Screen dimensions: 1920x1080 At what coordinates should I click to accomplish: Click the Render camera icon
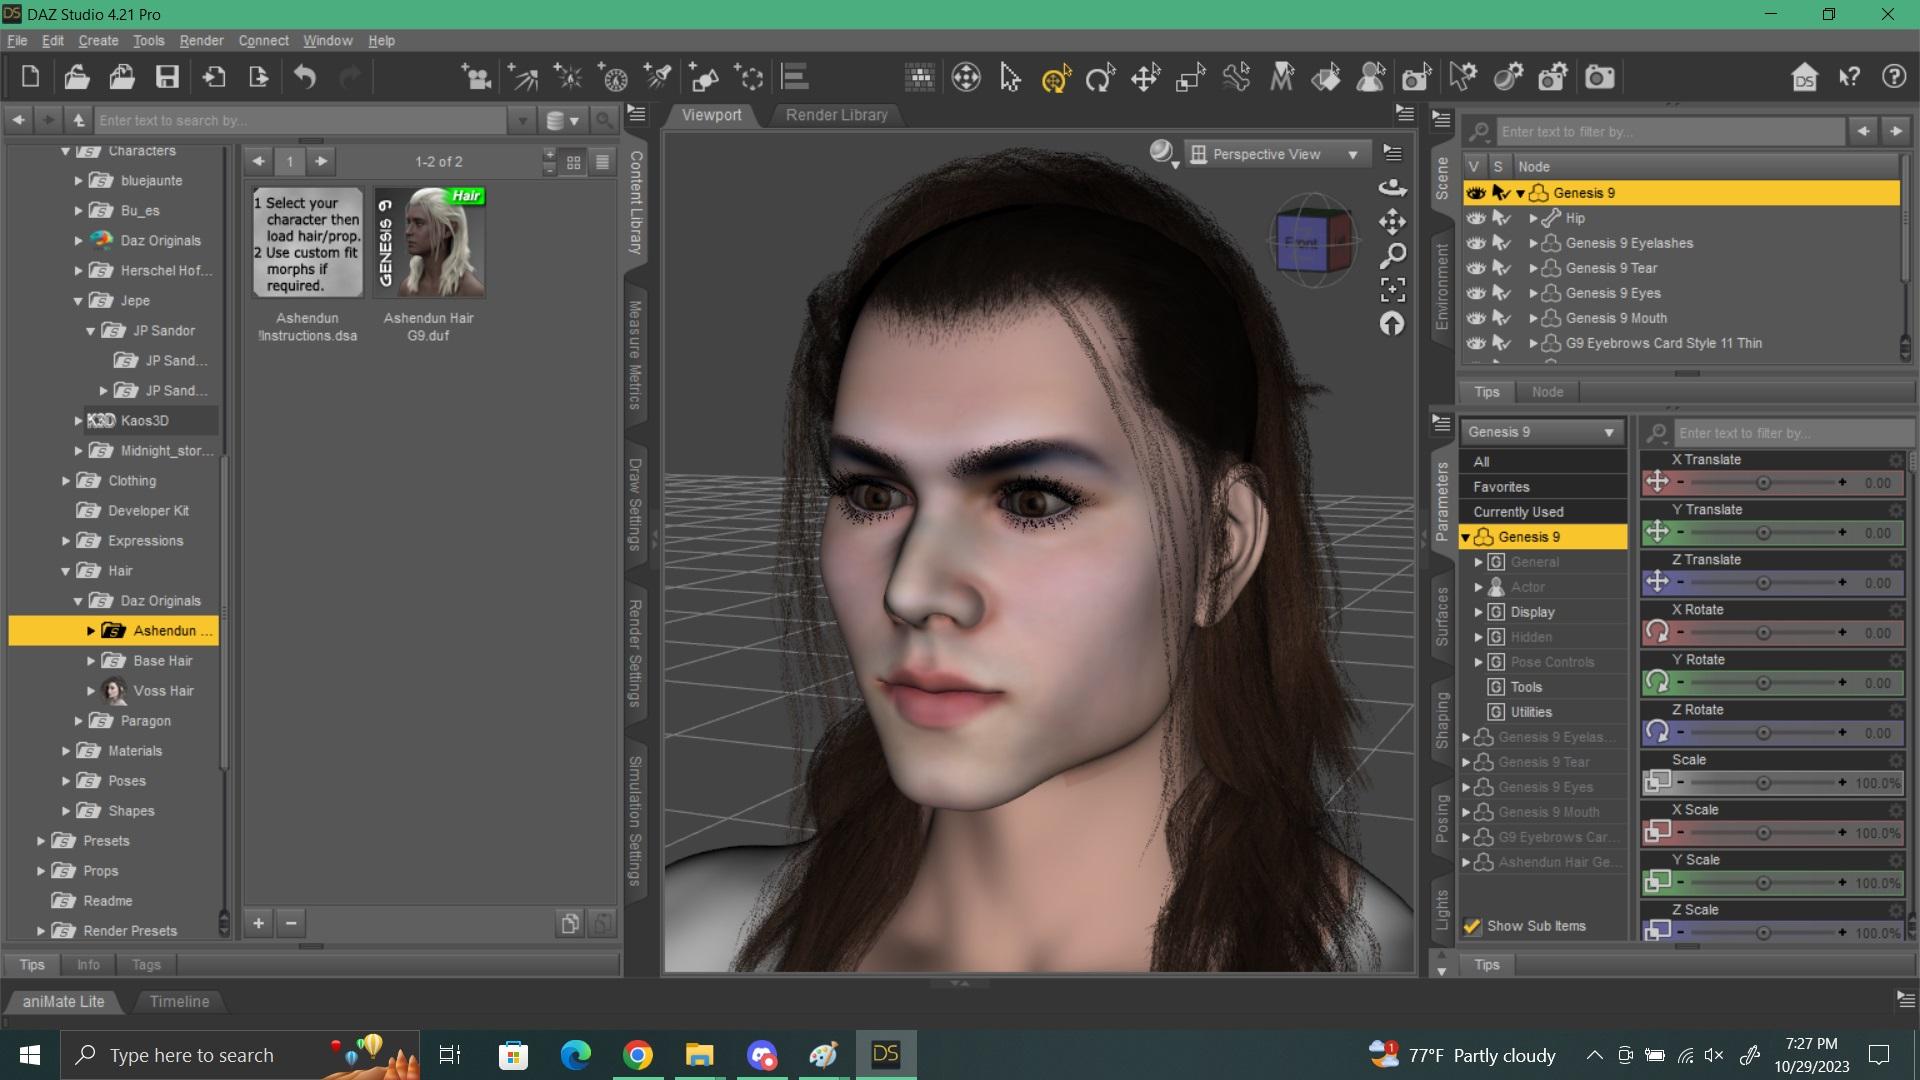pyautogui.click(x=1599, y=77)
